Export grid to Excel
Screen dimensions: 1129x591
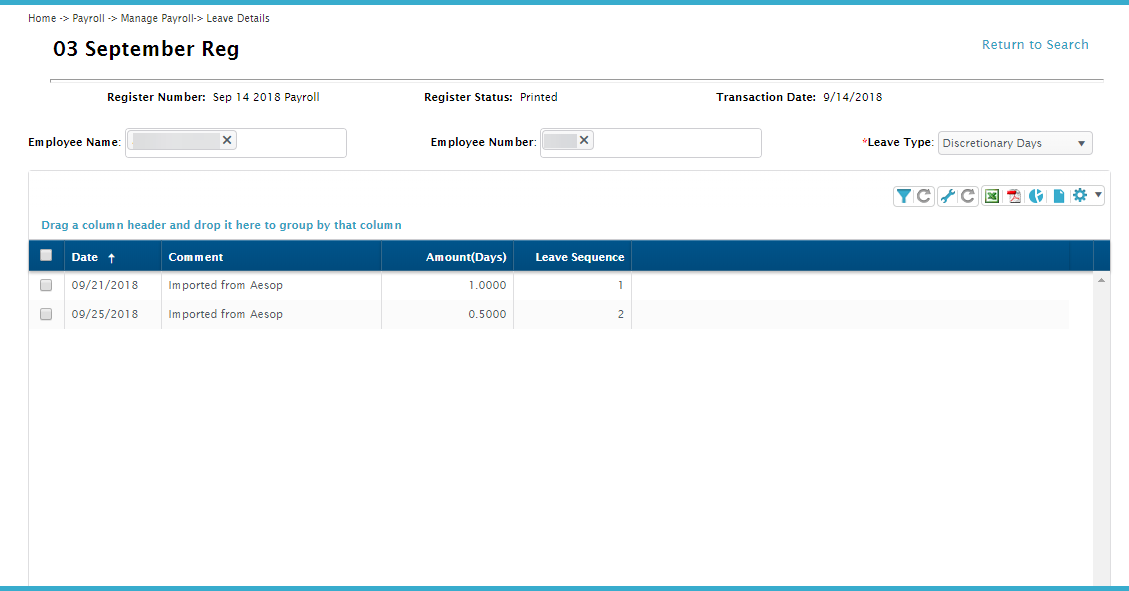coord(992,196)
